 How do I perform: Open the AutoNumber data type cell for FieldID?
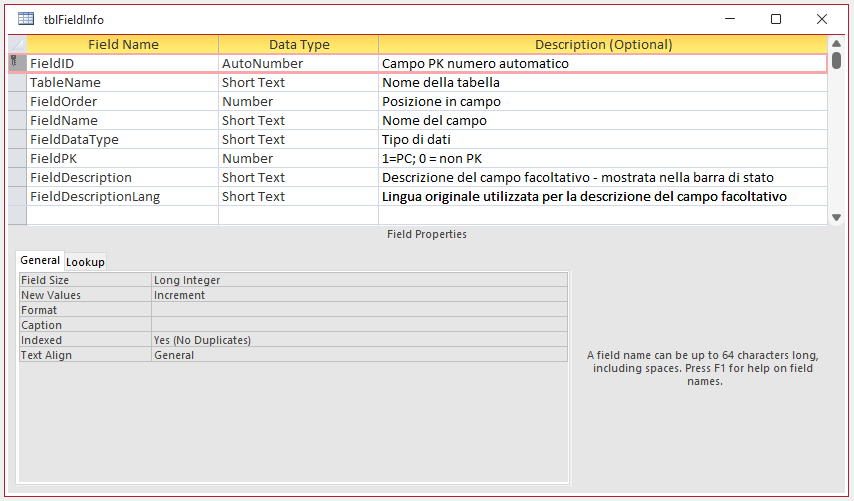299,64
